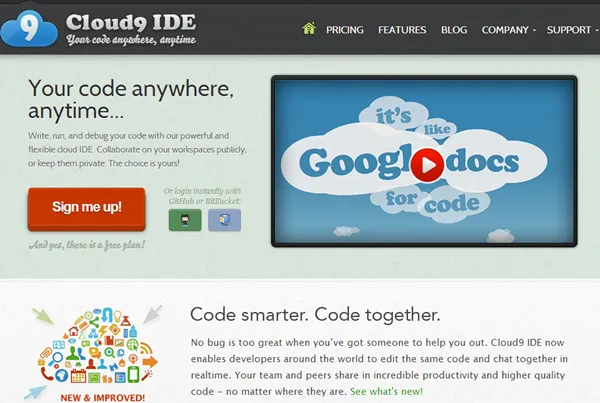Click 'Or login instantly with GitHub or BitBucket' text

(203, 196)
